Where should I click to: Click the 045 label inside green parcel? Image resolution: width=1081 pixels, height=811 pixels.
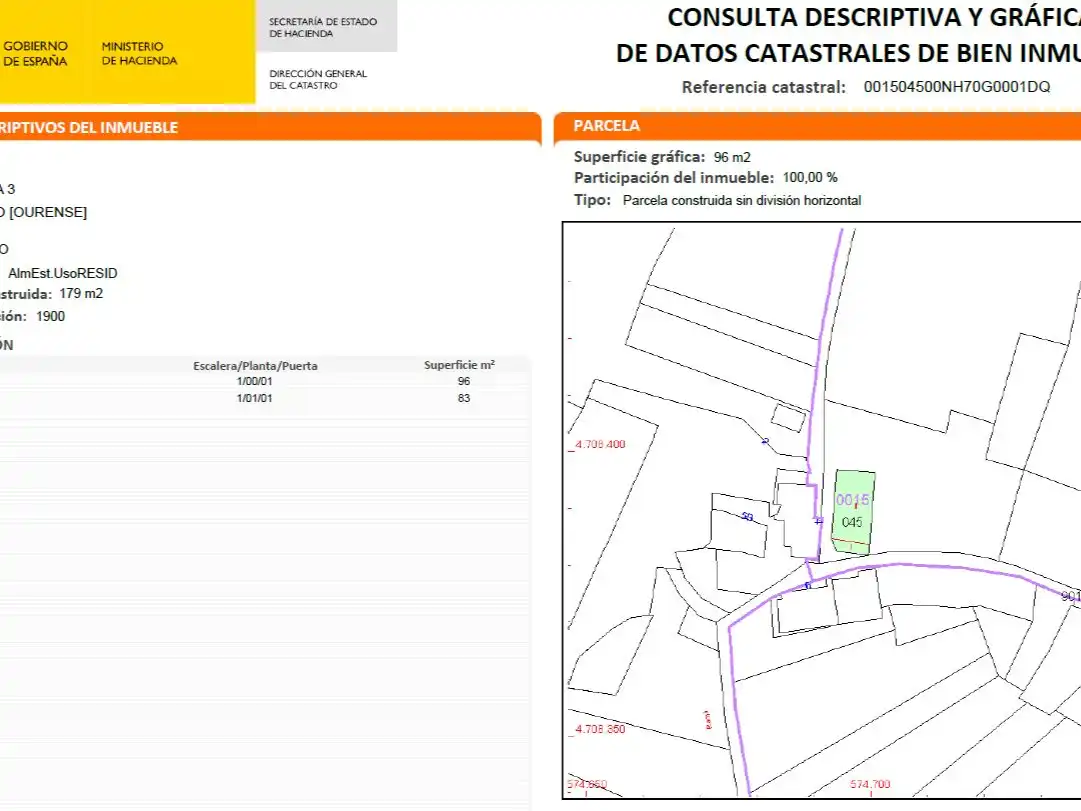coord(852,523)
